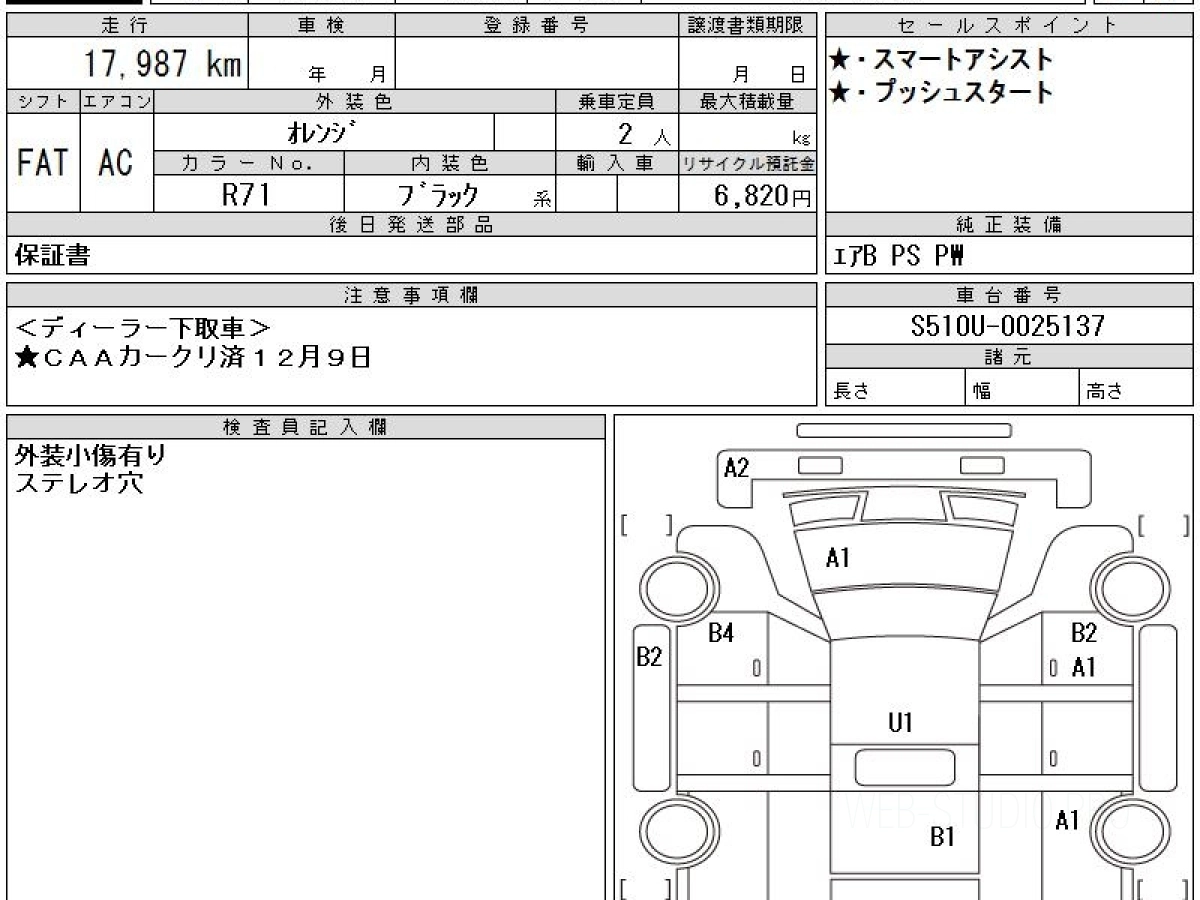Select the 純正装備 section header
Viewport: 1200px width, 900px height.
[1009, 225]
